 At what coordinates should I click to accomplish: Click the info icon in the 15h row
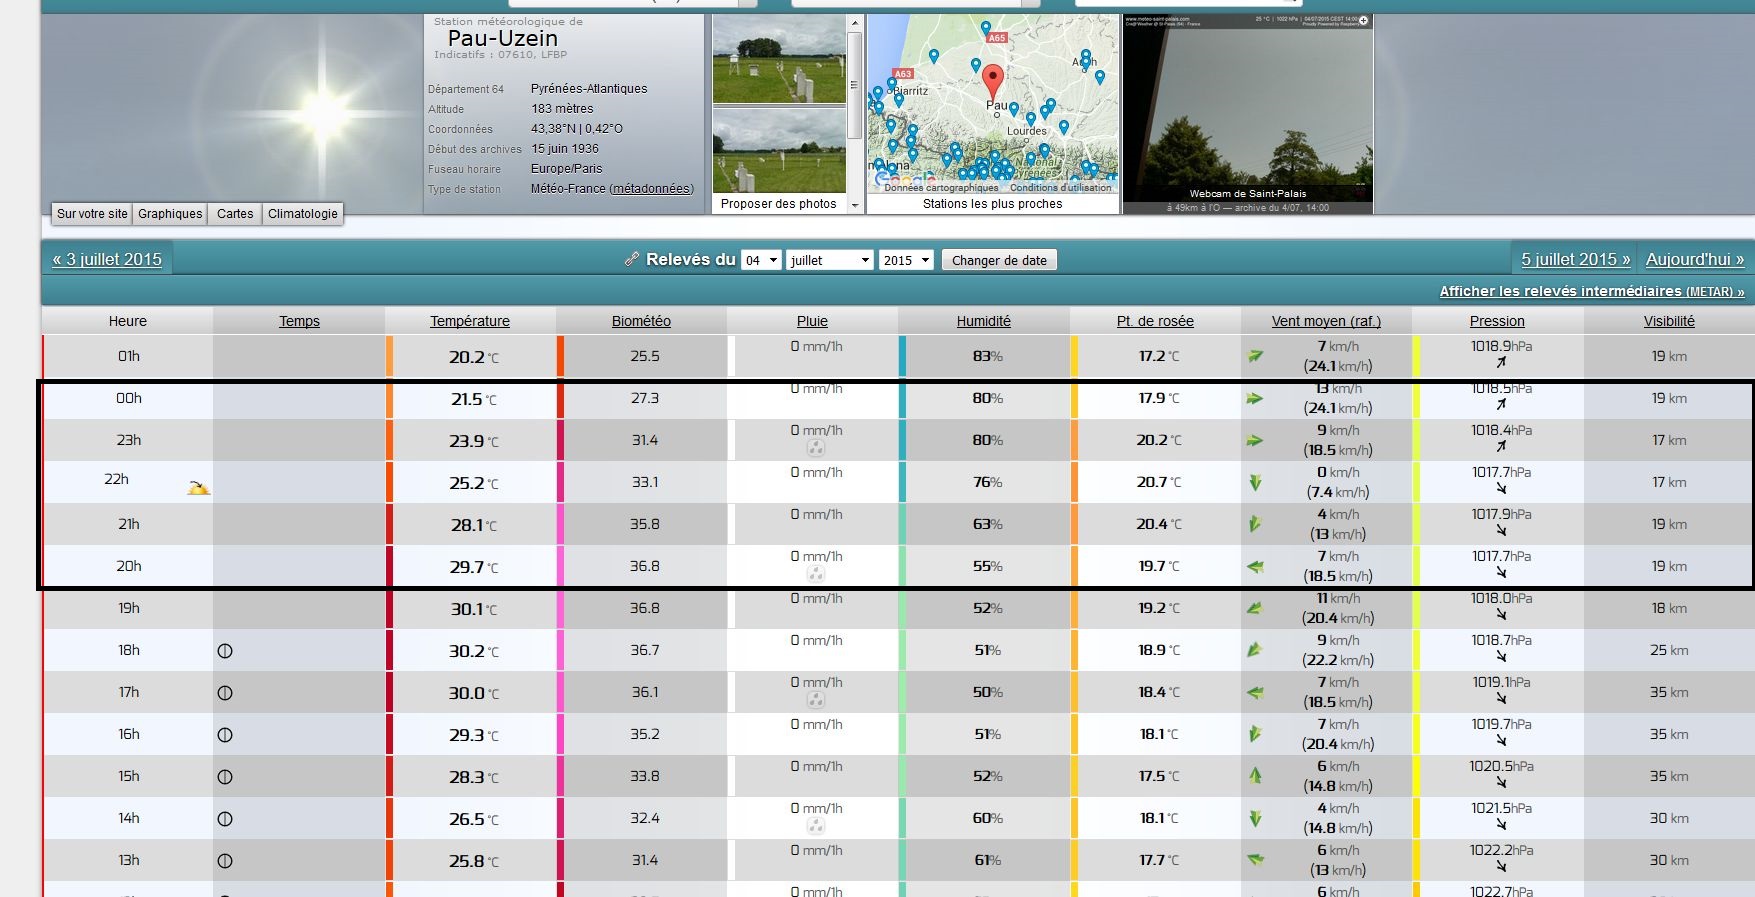[225, 777]
